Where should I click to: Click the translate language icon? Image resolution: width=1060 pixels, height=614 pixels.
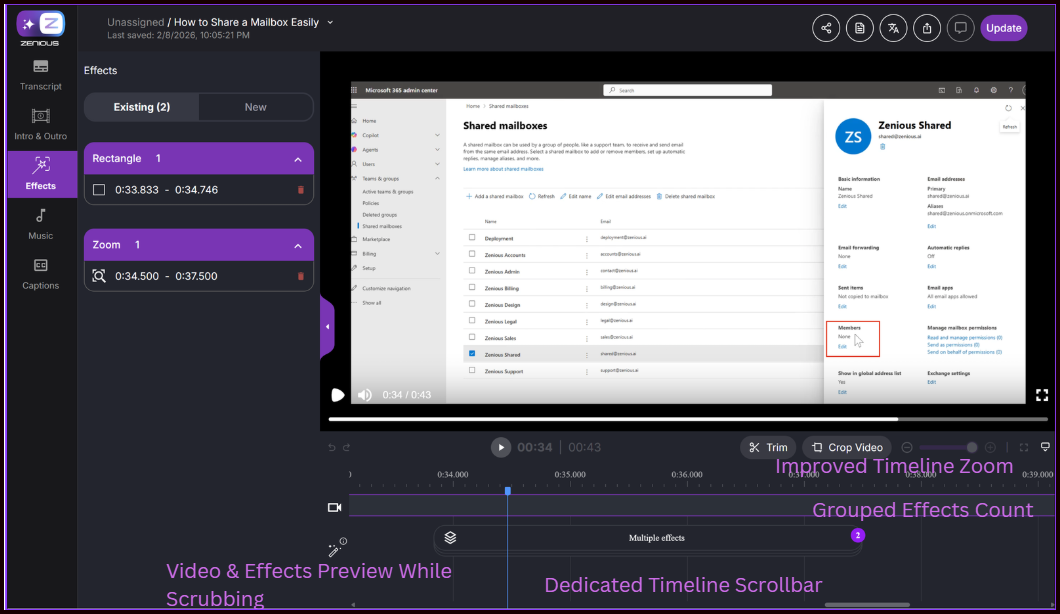coord(893,28)
